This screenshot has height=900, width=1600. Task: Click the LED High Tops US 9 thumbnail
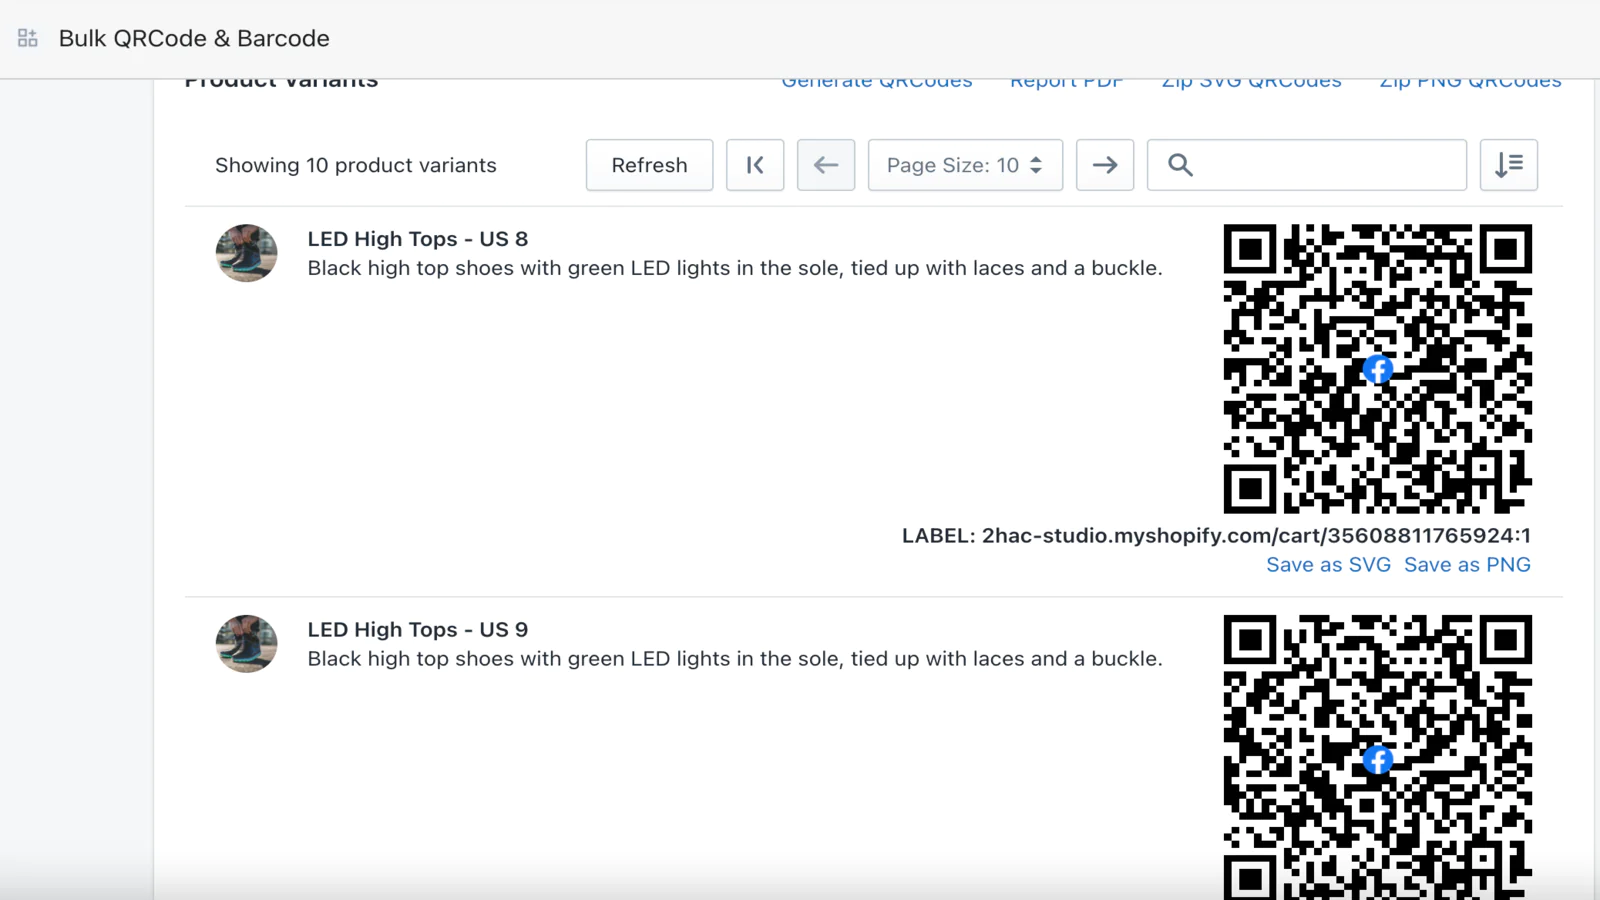tap(246, 644)
